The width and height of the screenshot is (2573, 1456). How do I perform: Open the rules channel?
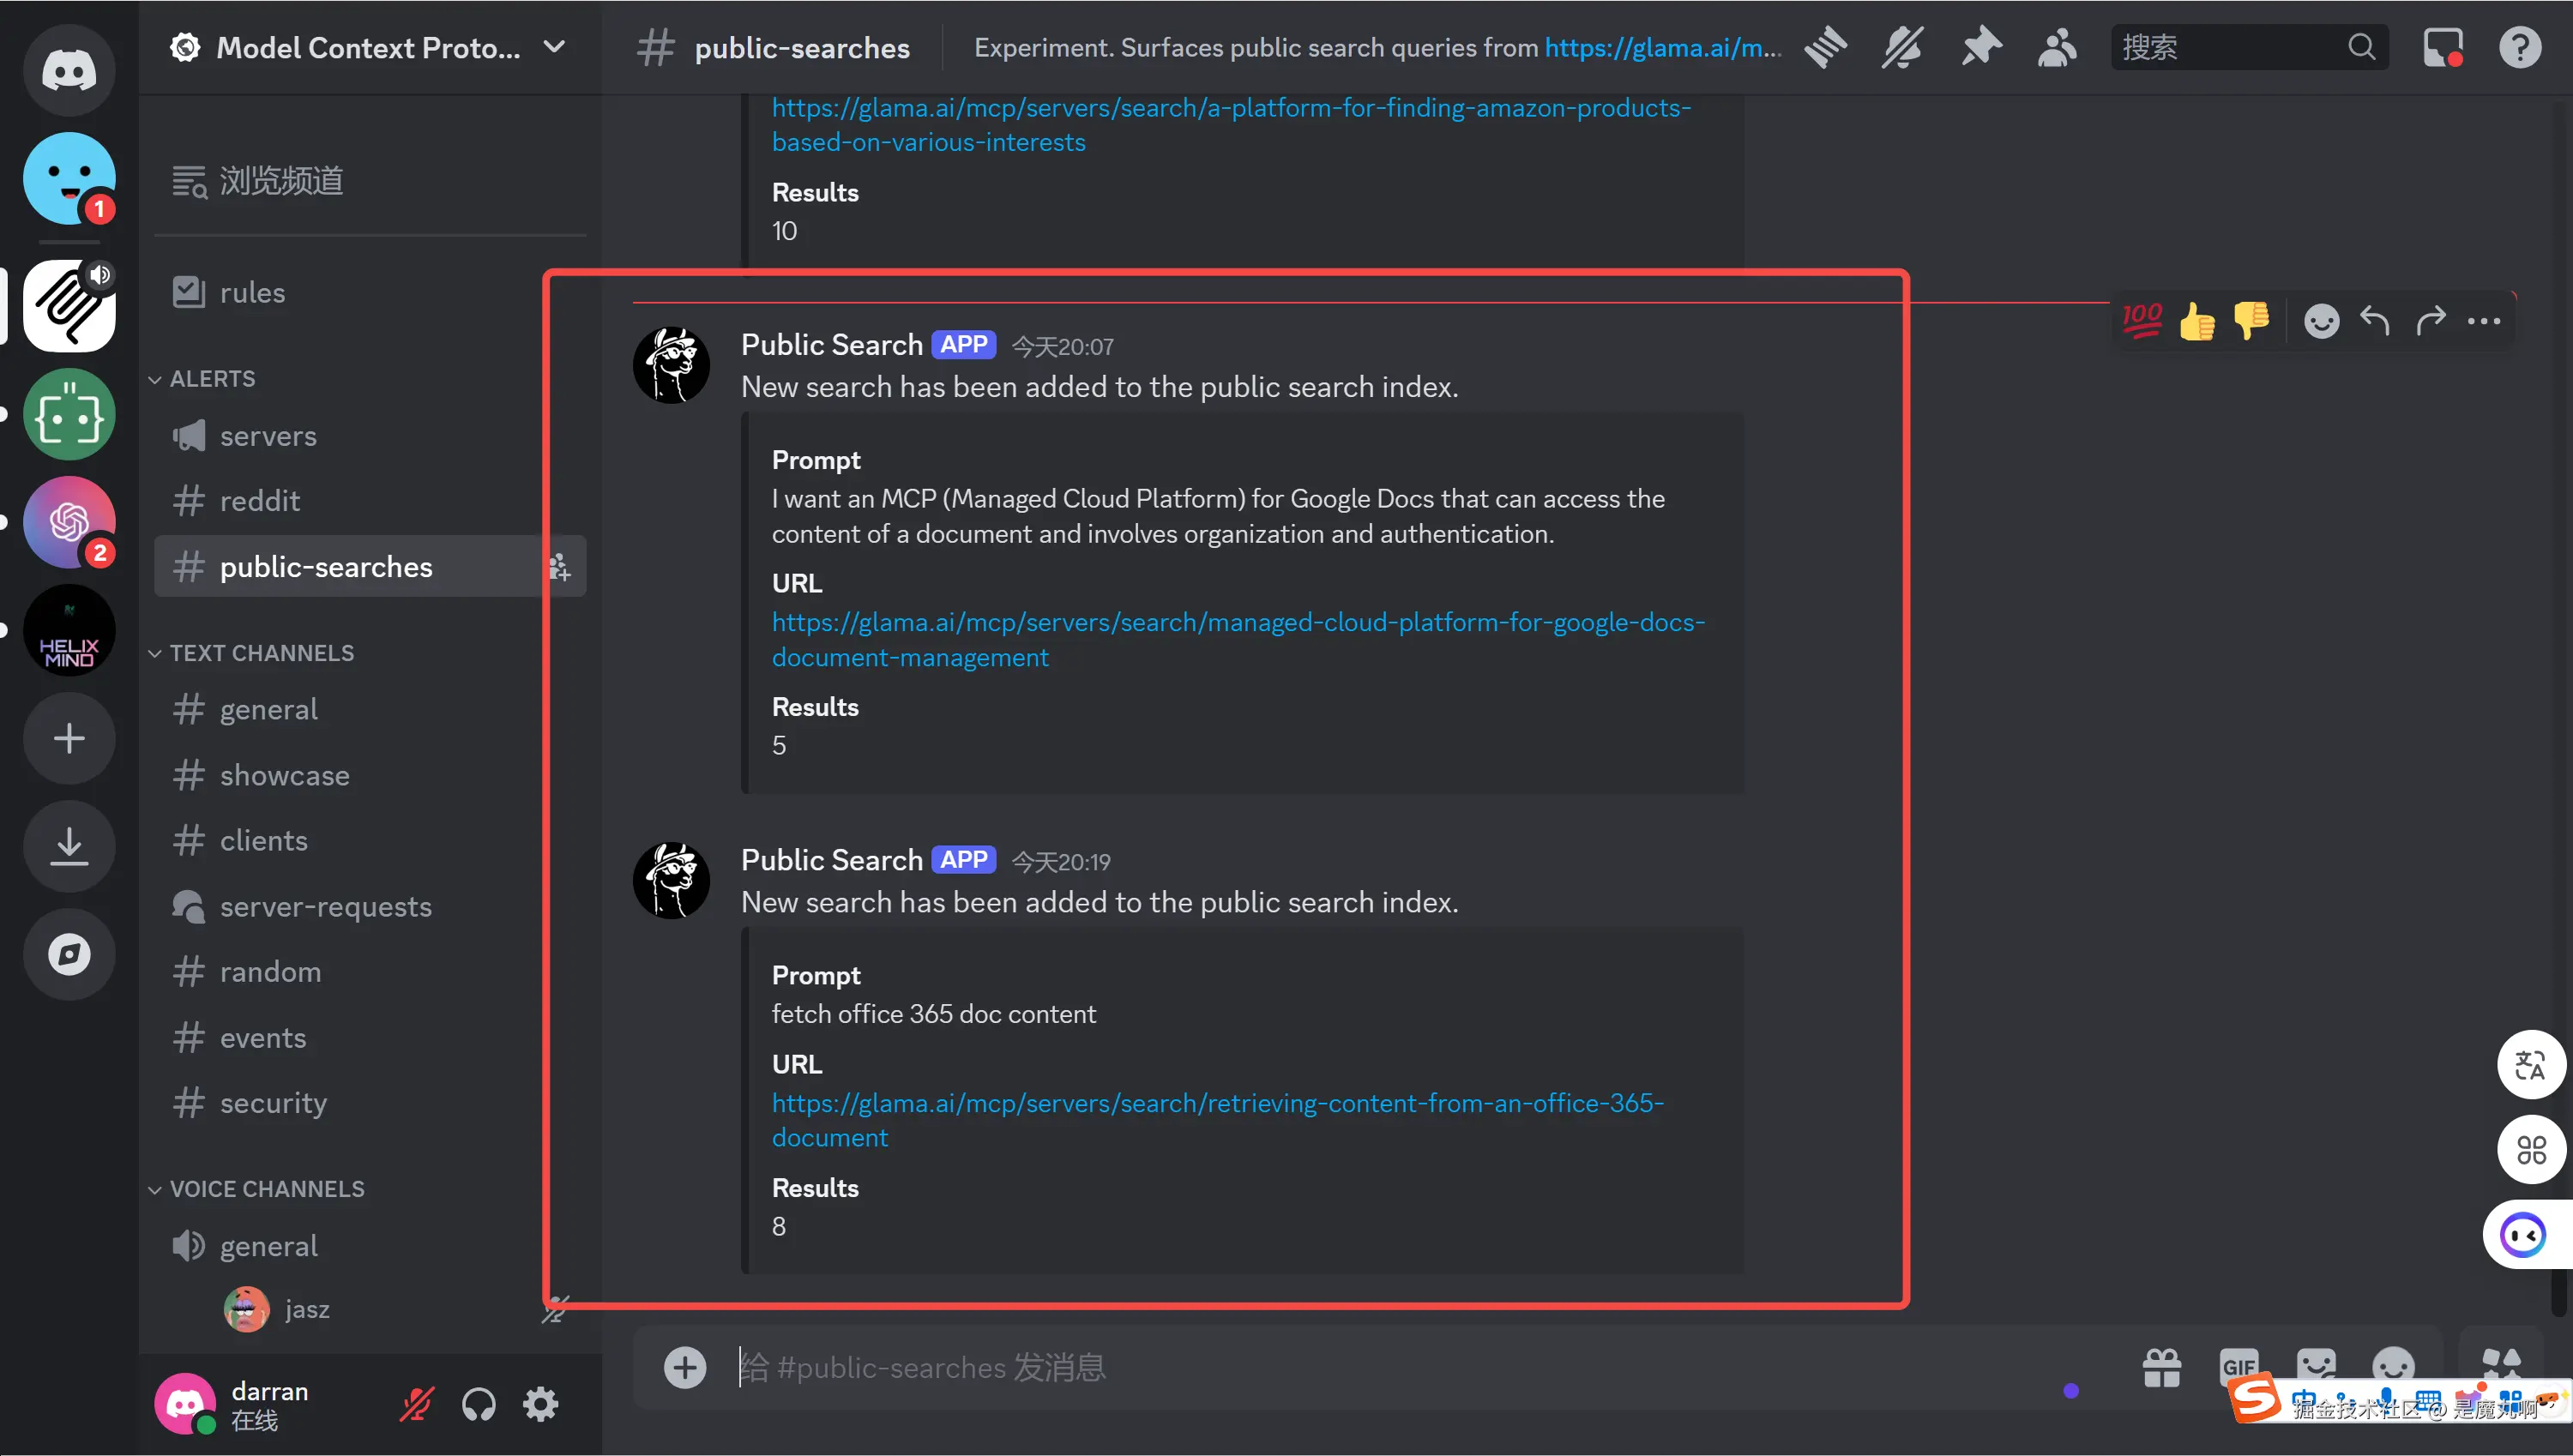(370, 292)
